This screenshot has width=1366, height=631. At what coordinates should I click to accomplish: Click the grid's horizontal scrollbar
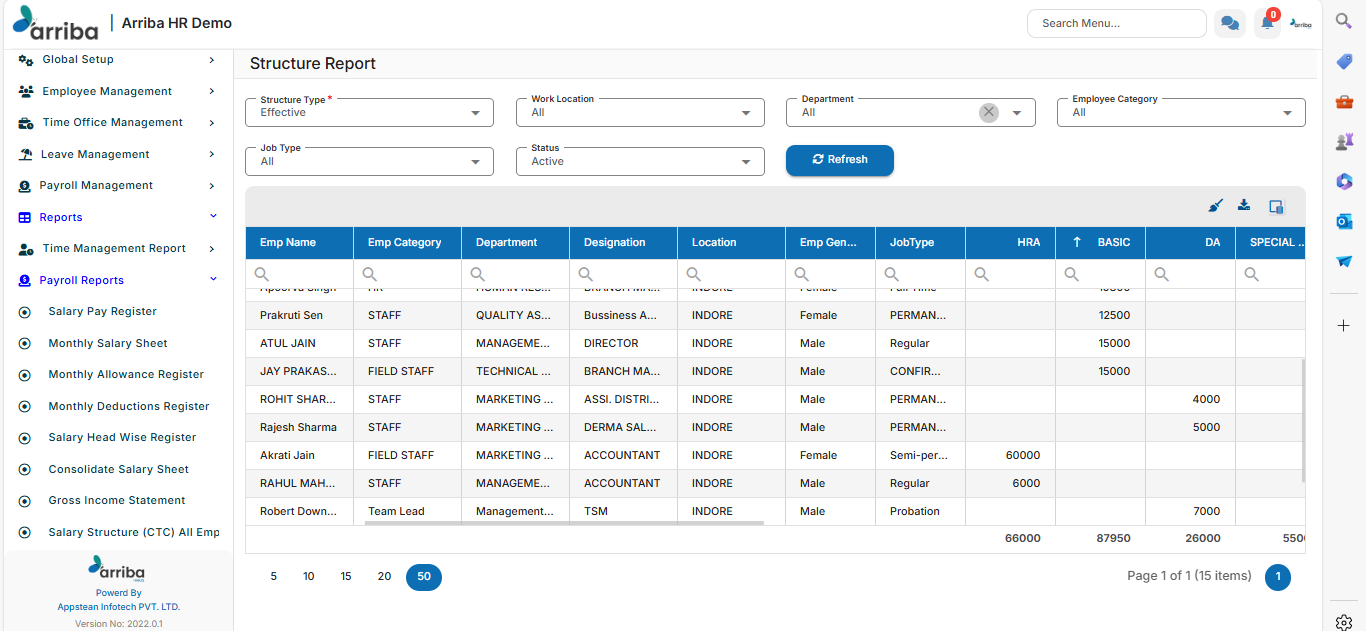click(x=563, y=523)
